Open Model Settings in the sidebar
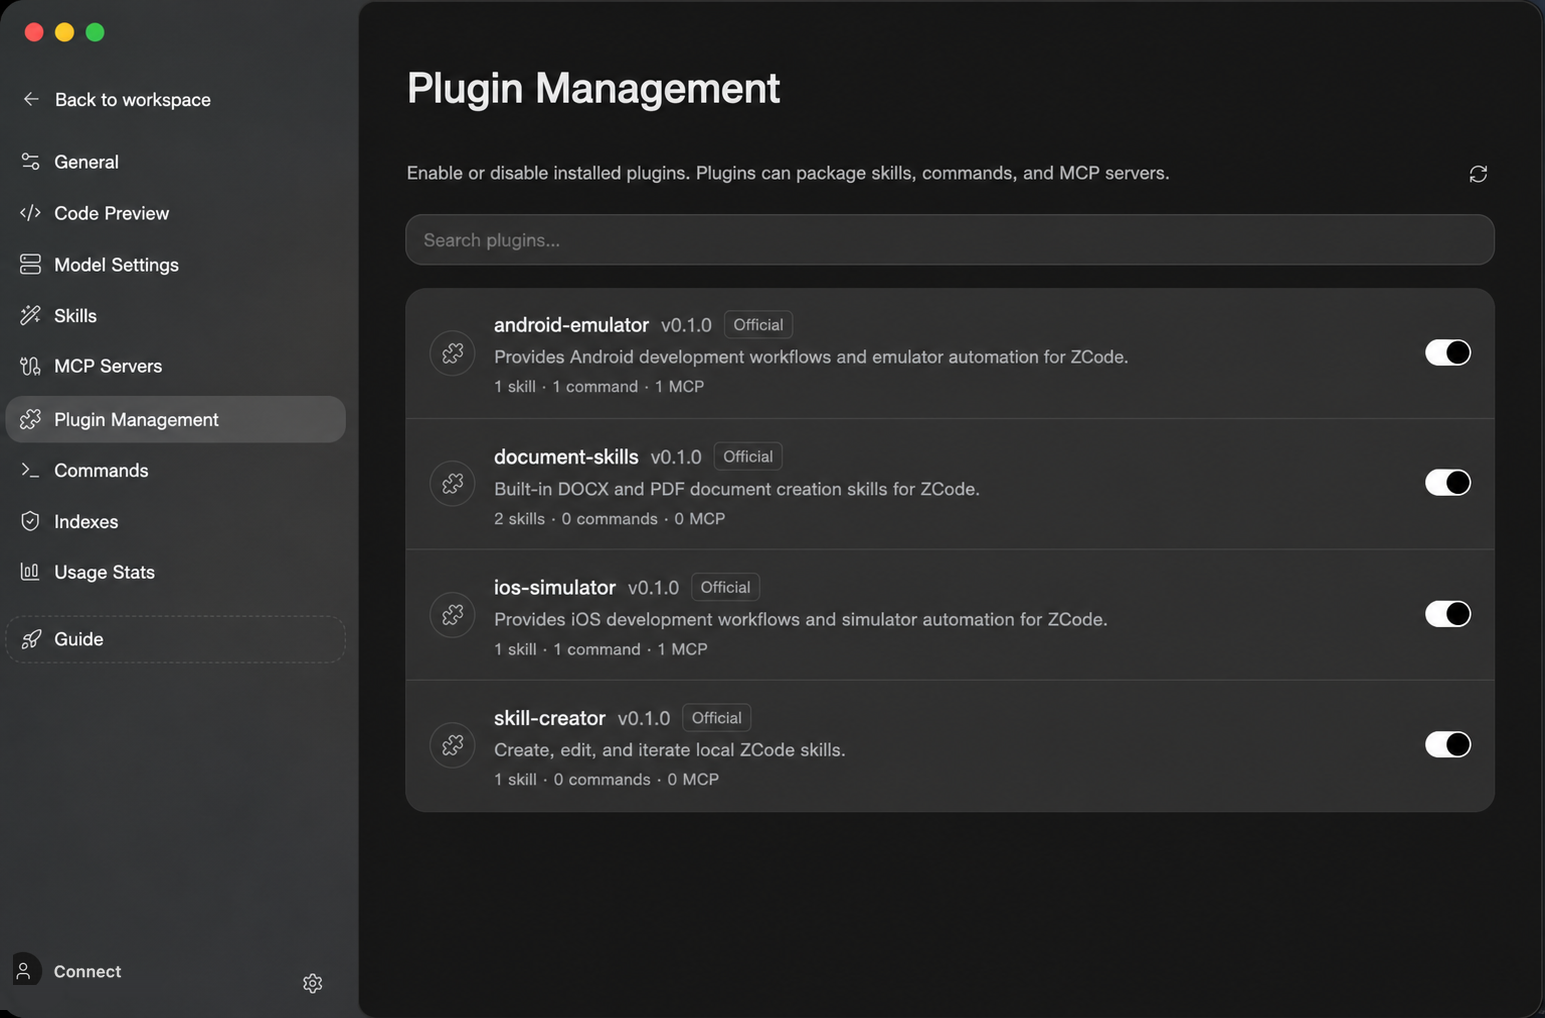Screen dimensions: 1545x1018 [x=176, y=264]
